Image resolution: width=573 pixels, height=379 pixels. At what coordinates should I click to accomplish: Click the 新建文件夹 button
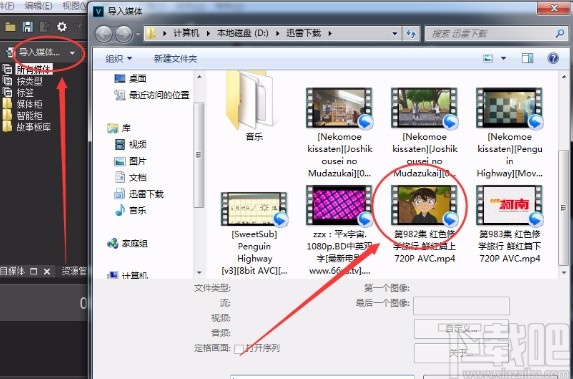pos(175,58)
